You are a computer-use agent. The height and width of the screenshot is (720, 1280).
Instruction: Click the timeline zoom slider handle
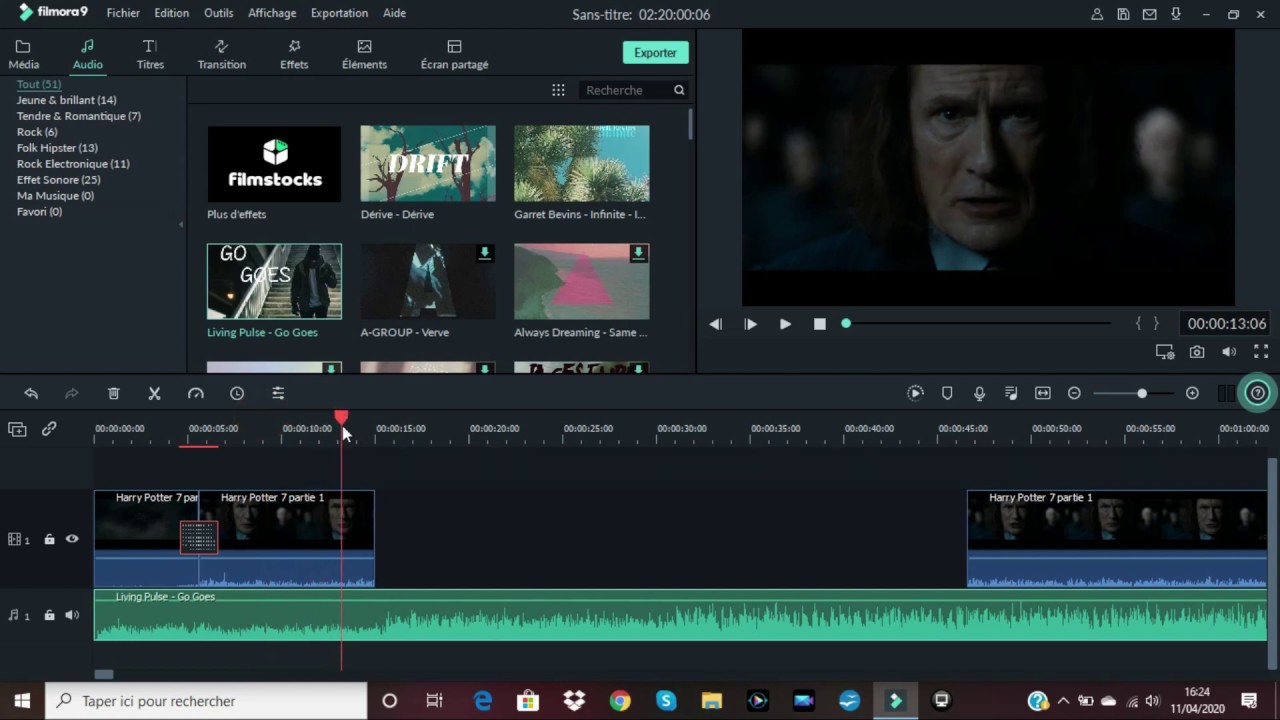point(1142,394)
